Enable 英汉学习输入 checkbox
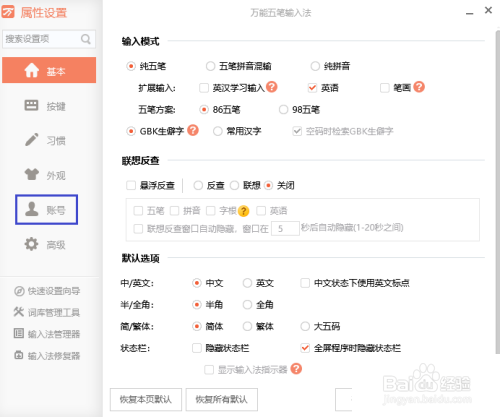The image size is (500, 417). tap(204, 88)
